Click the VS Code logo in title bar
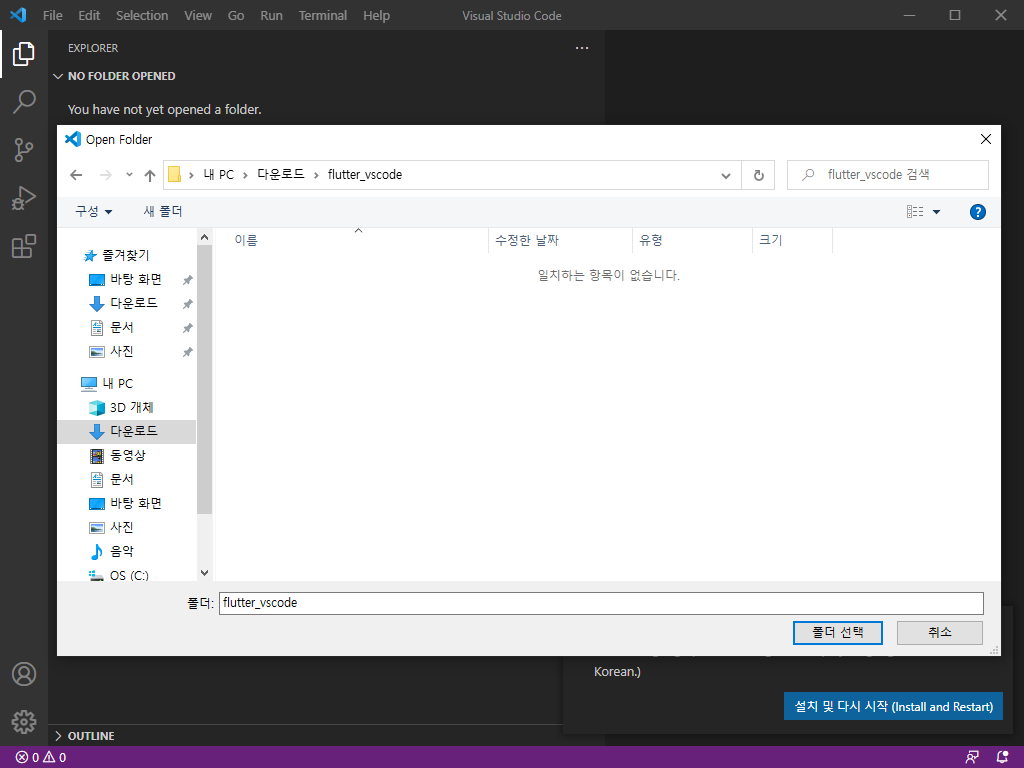The width and height of the screenshot is (1024, 768). click(18, 15)
